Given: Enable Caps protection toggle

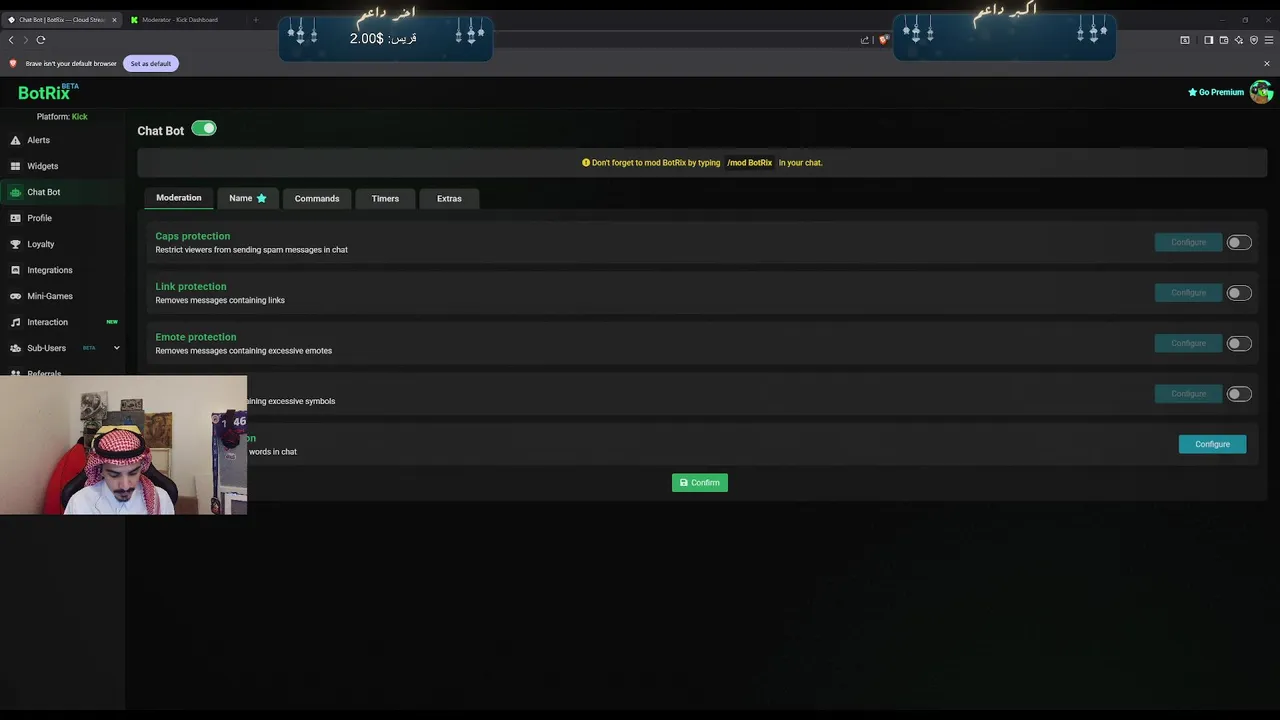Looking at the screenshot, I should [x=1238, y=242].
